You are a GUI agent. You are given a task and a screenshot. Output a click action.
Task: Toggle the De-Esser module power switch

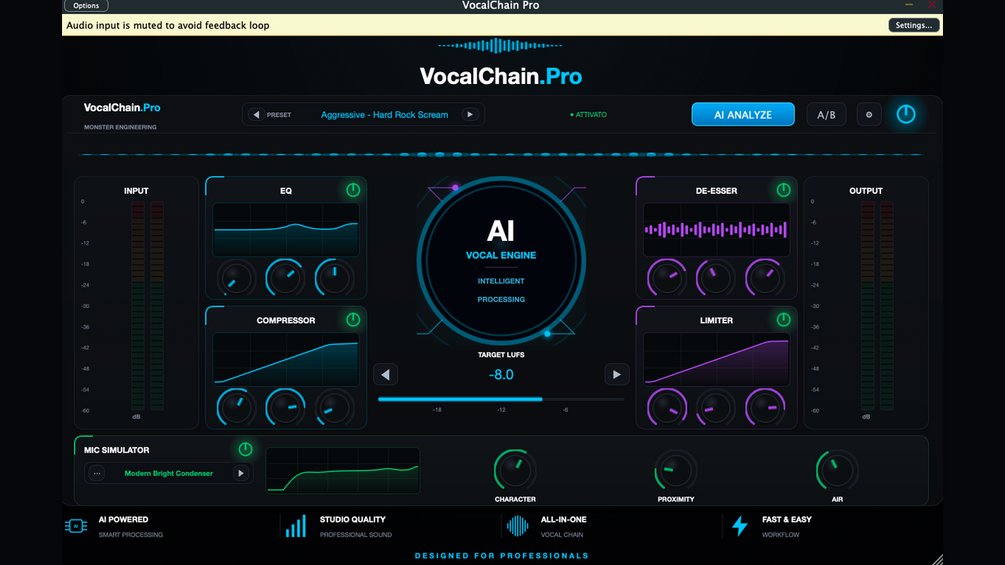(x=783, y=190)
